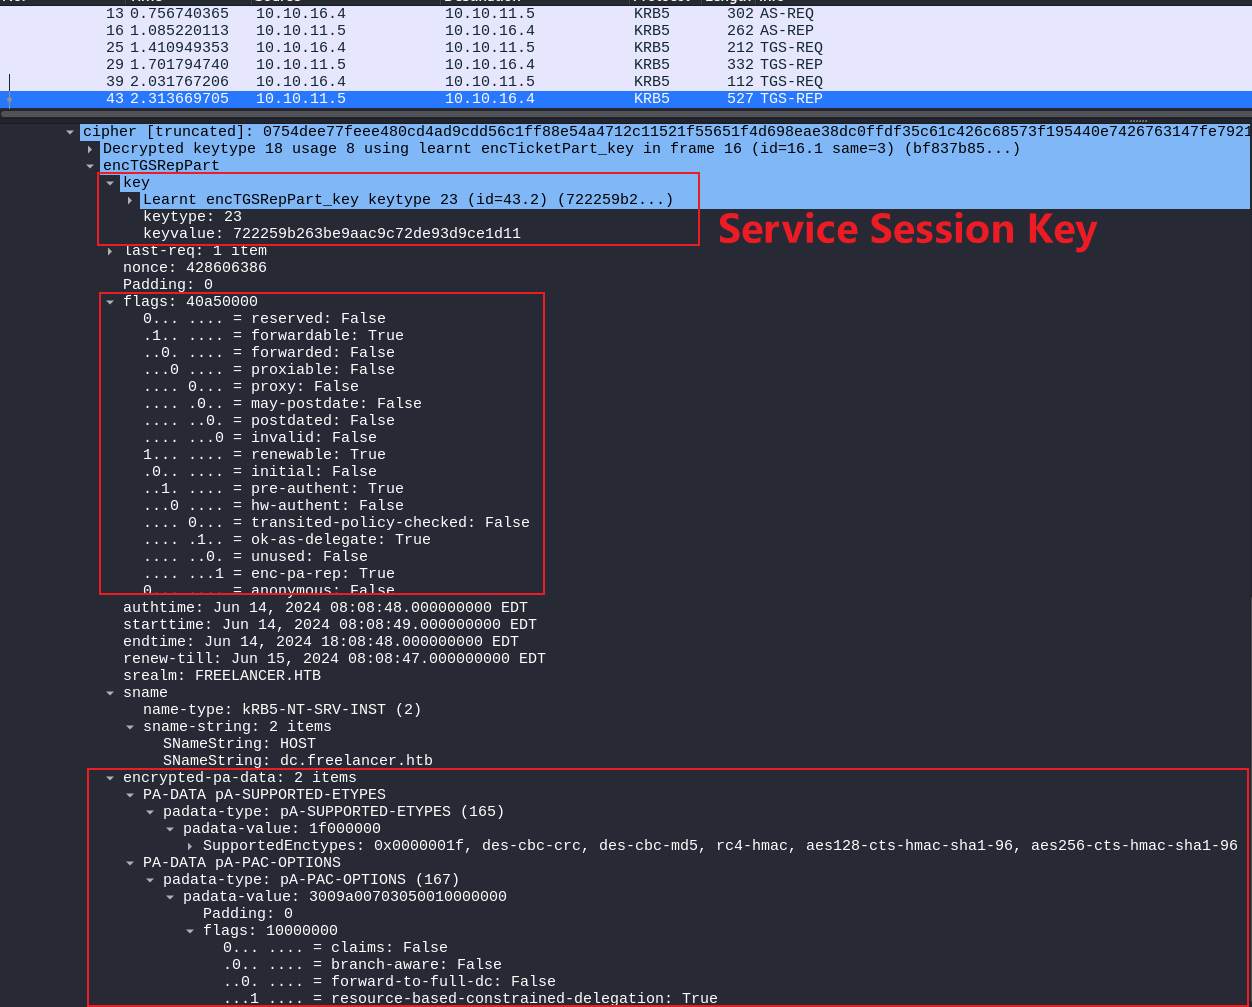Collapse encrypted-pa-data: 2 items node
Viewport: 1252px width, 1007px height.
click(110, 778)
